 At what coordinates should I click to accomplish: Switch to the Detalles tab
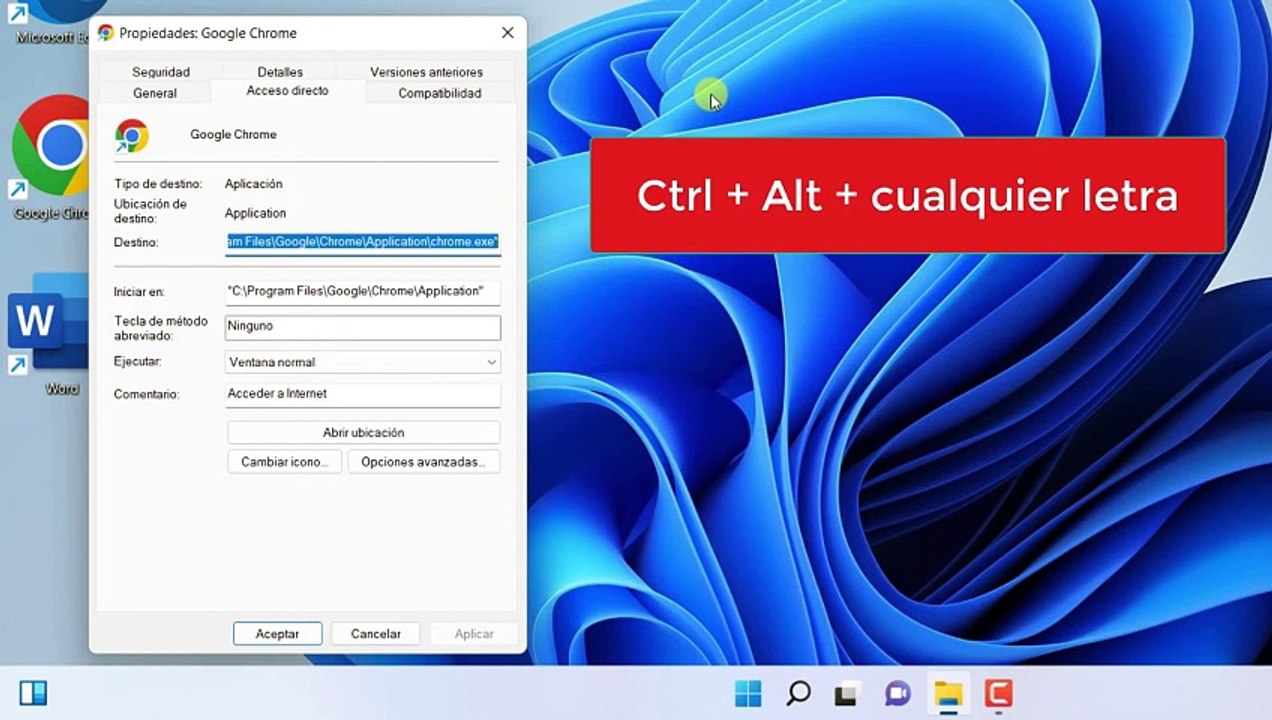280,72
